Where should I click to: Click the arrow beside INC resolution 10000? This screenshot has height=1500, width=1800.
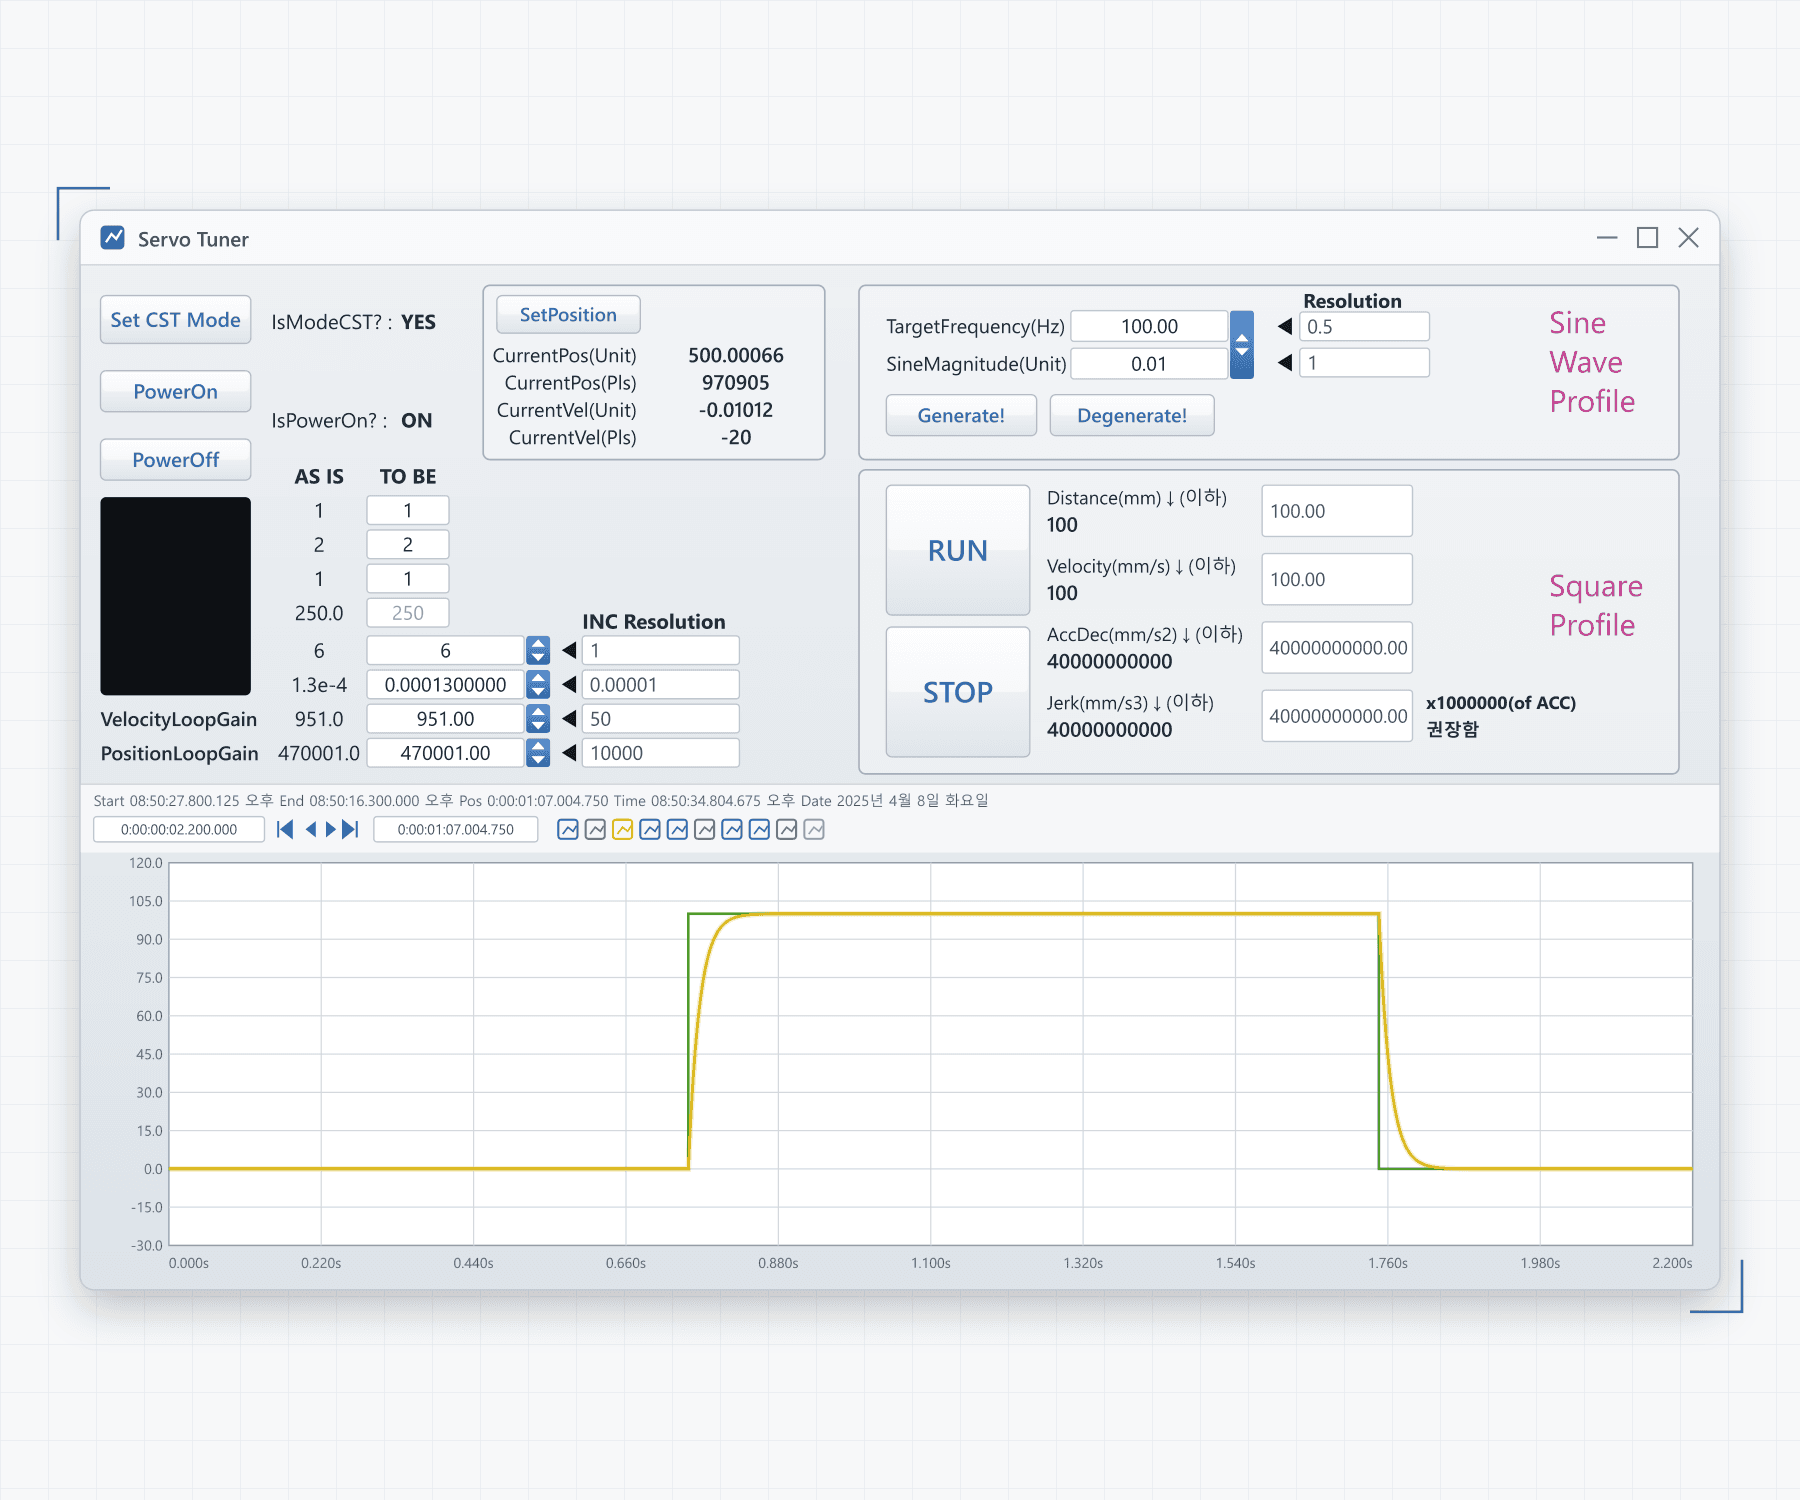pos(569,752)
